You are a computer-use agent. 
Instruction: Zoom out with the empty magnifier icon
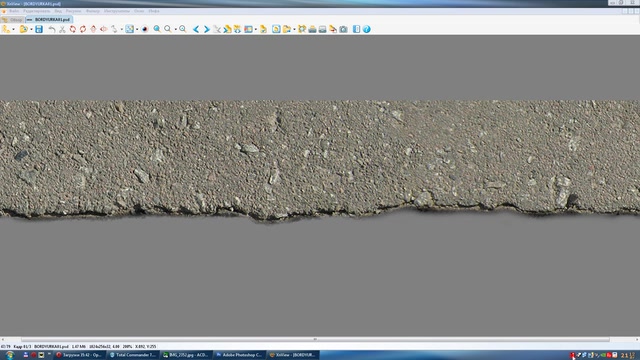[168, 29]
